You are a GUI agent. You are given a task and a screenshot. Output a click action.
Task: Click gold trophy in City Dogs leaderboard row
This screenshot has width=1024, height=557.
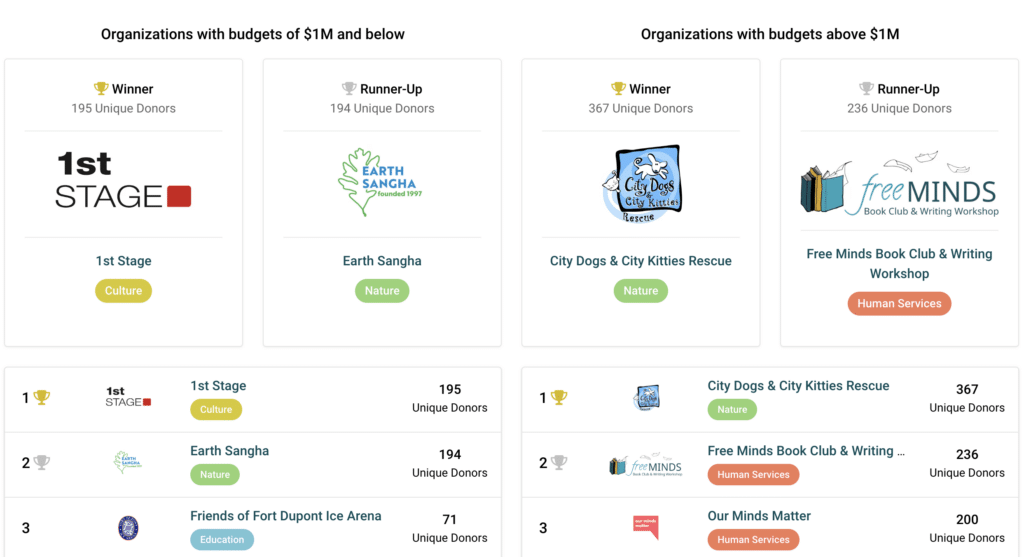pyautogui.click(x=559, y=397)
